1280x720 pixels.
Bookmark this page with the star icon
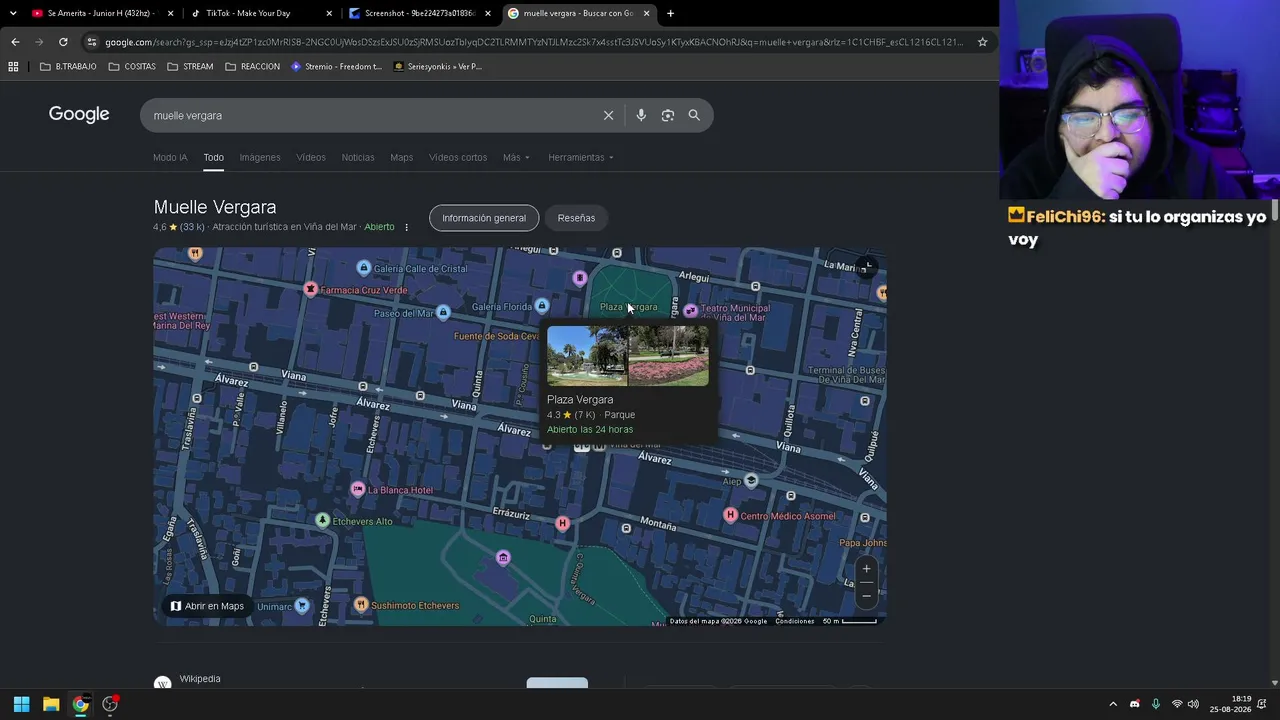(982, 42)
